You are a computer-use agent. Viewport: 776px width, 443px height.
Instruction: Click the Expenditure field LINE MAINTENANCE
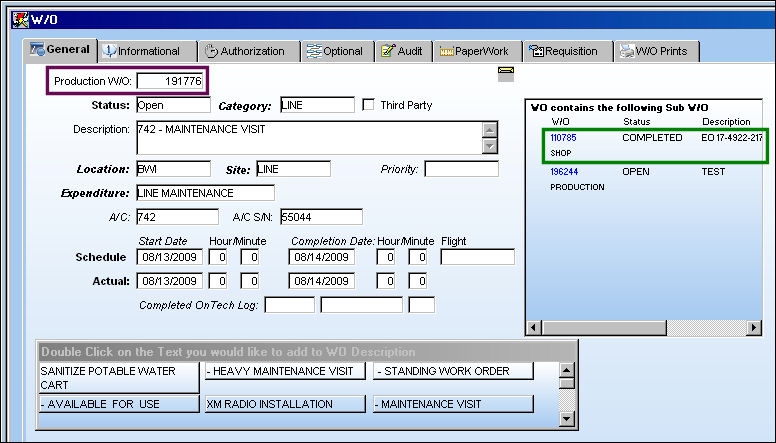click(205, 193)
